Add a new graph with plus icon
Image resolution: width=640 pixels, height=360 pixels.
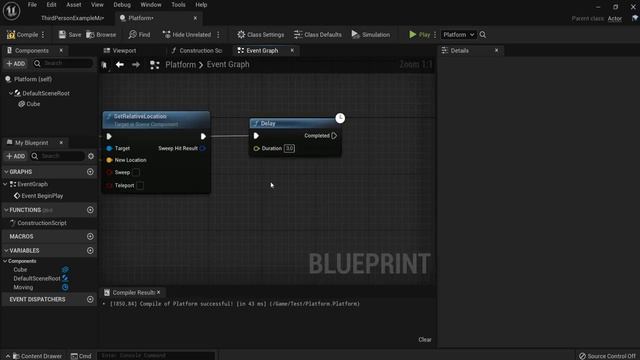(x=90, y=172)
